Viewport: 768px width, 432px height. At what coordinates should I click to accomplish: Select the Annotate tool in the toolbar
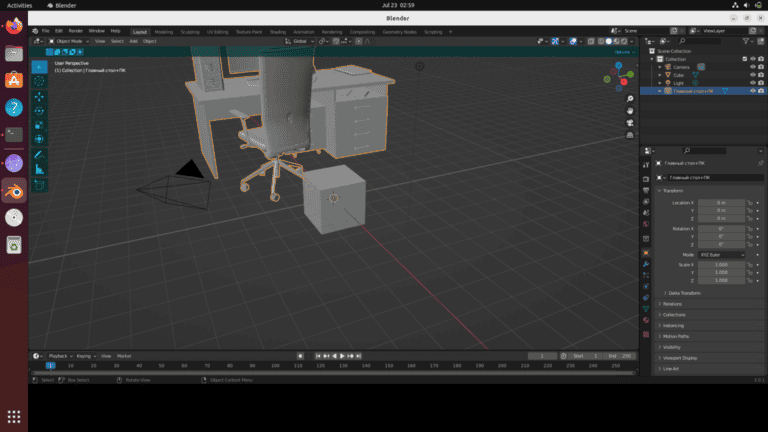40,155
